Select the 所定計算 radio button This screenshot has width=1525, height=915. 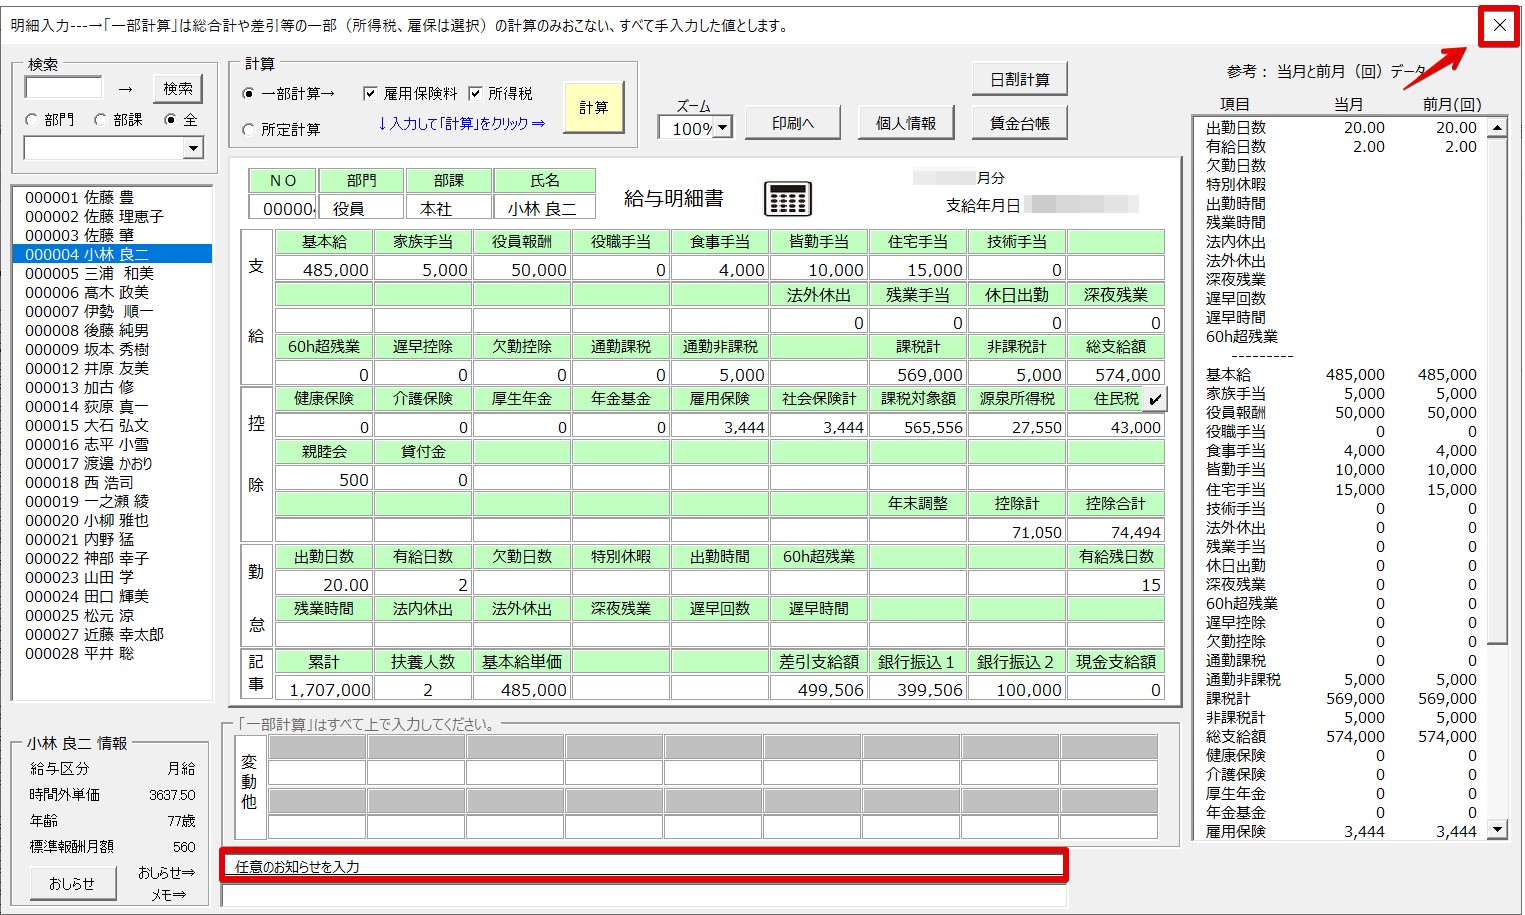coord(249,130)
